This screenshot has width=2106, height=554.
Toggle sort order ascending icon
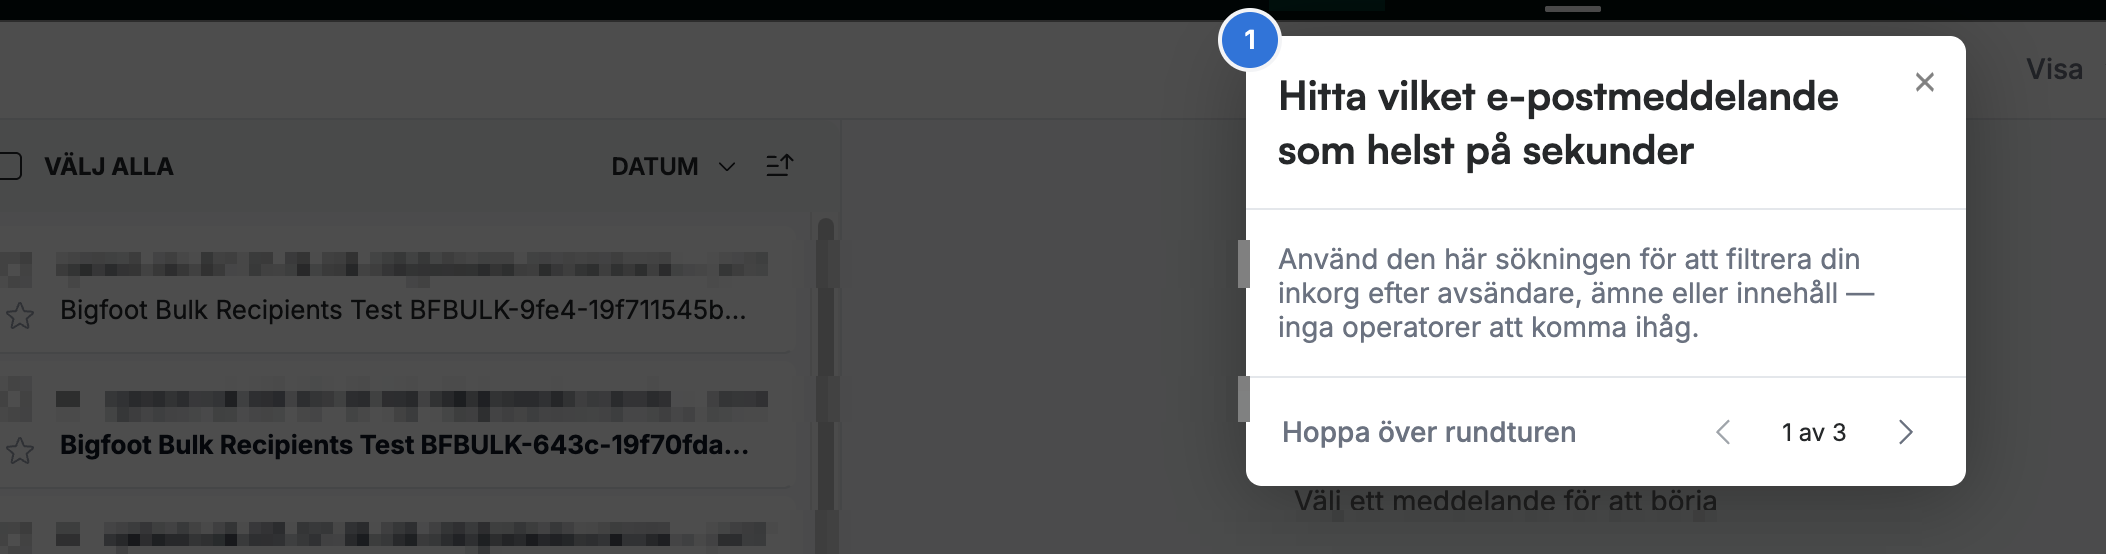779,166
